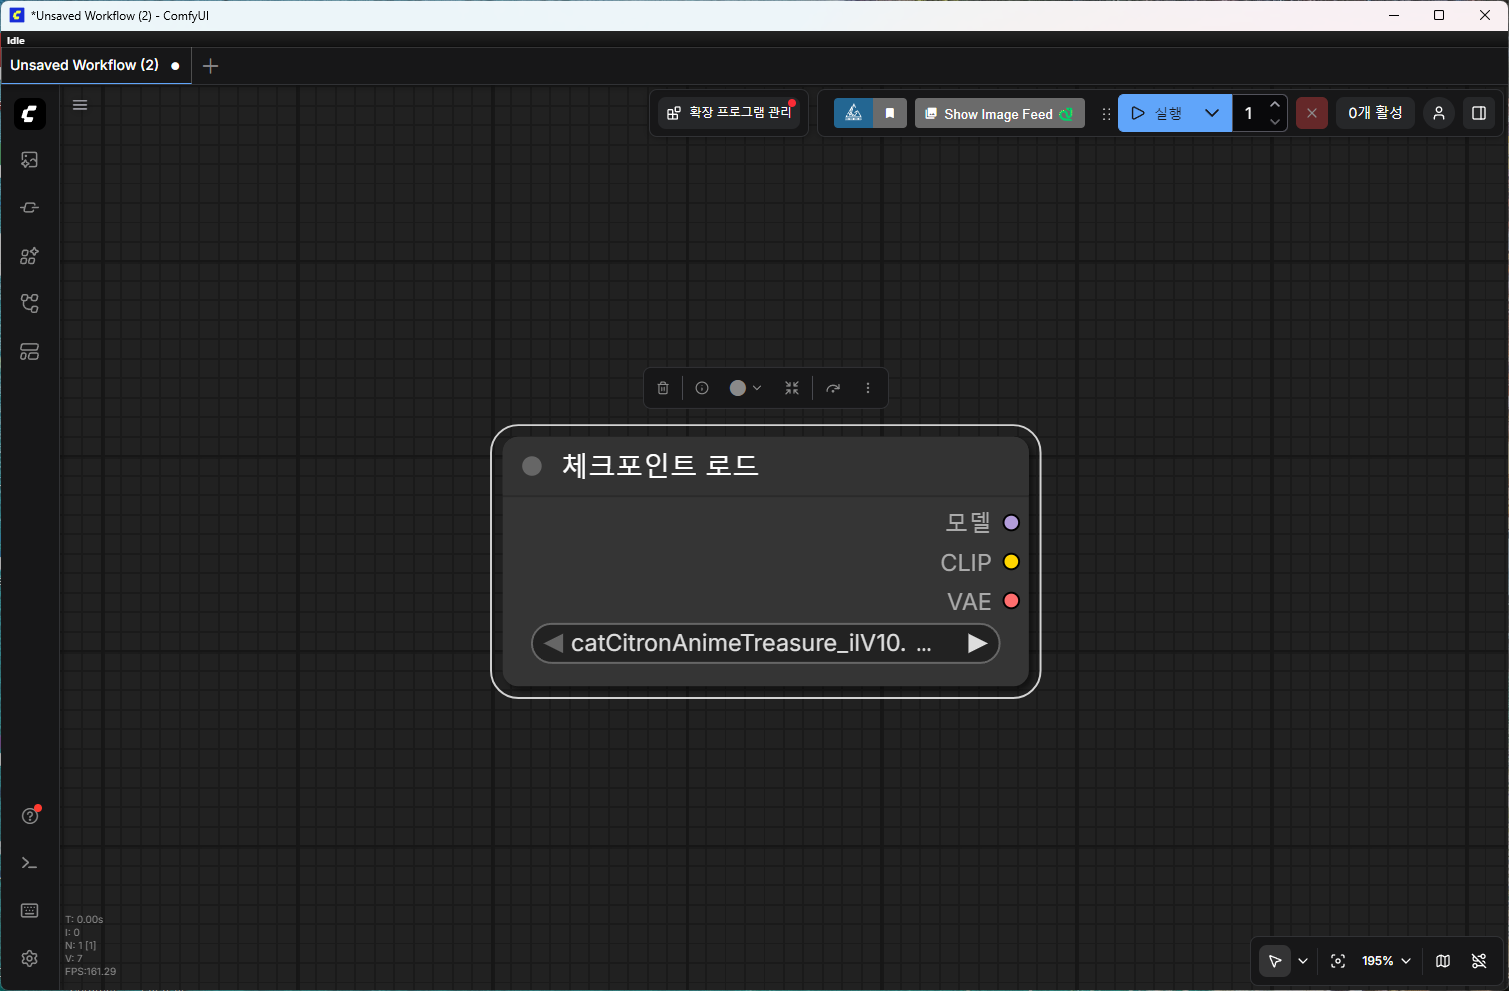Decrease the batch count
This screenshot has width=1509, height=991.
click(x=1275, y=122)
